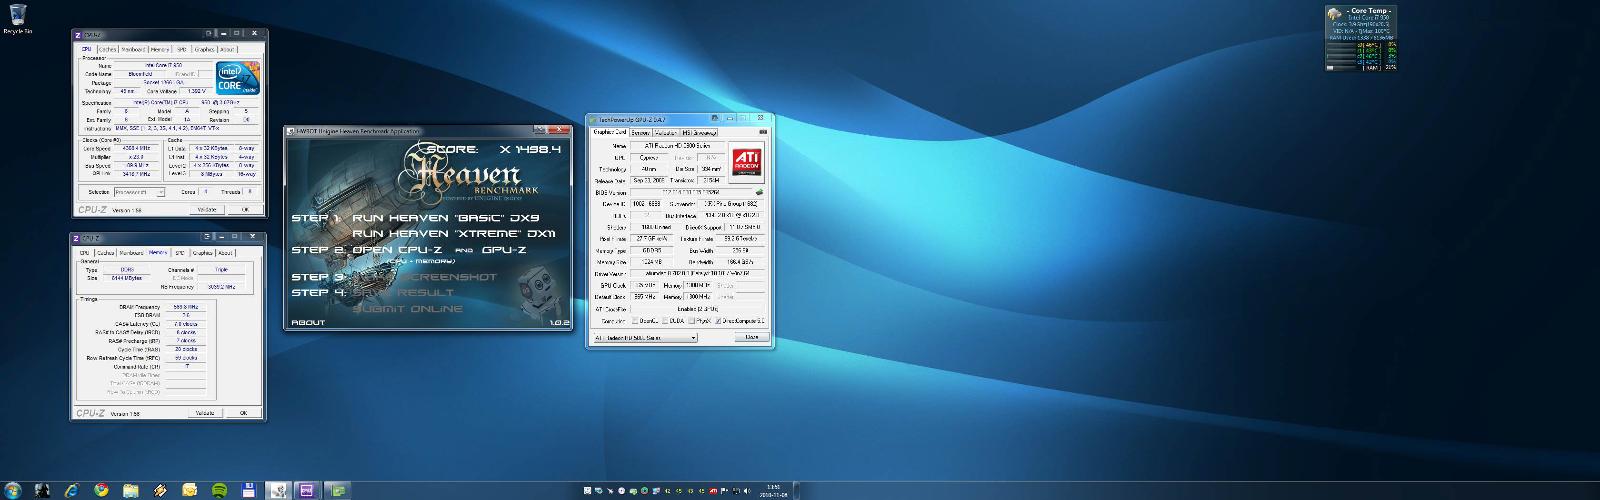Image resolution: width=1600 pixels, height=500 pixels.
Task: Switch to SPD tab in CPU-Z processor window
Action: point(182,49)
